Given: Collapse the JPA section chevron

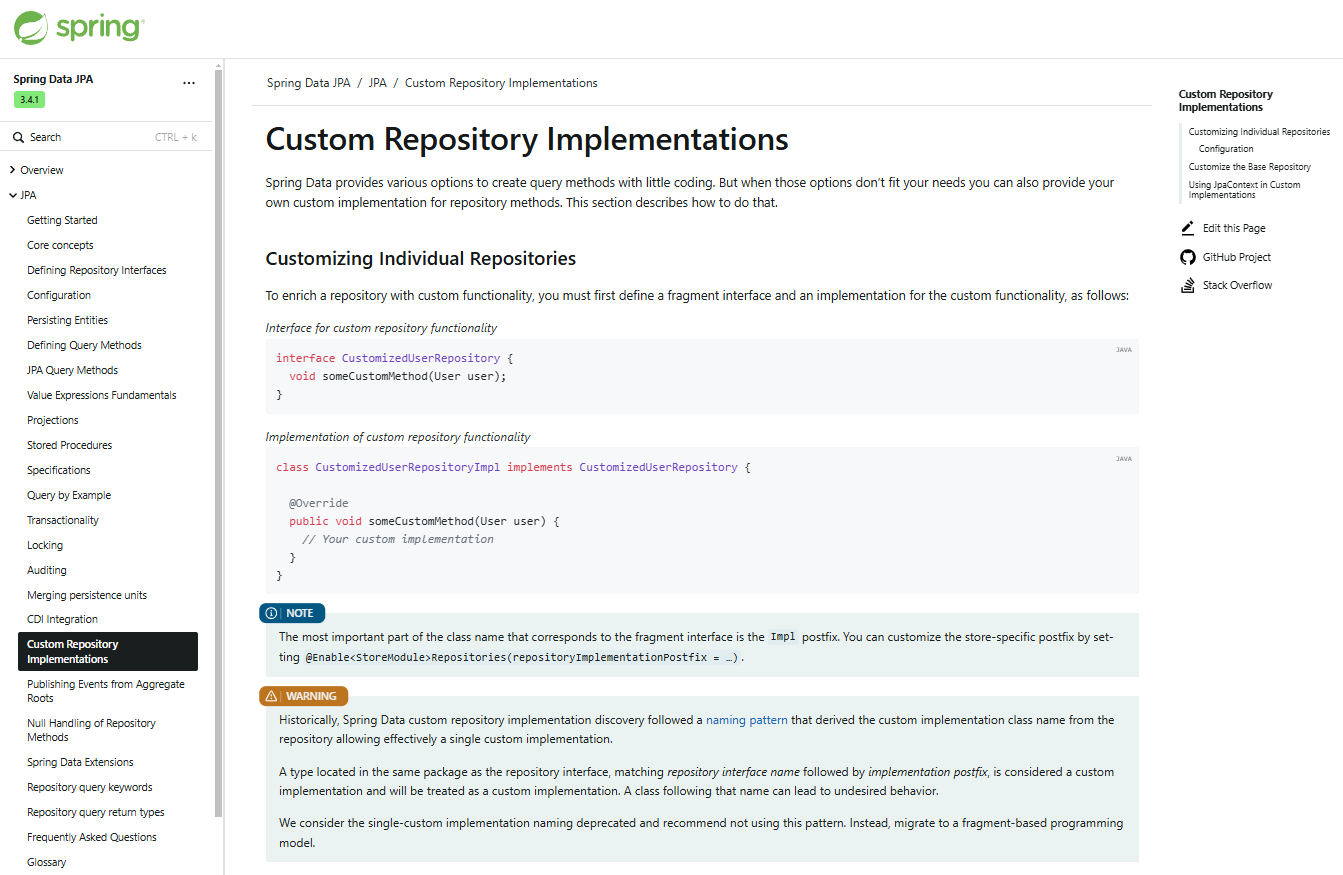Looking at the screenshot, I should 13,195.
